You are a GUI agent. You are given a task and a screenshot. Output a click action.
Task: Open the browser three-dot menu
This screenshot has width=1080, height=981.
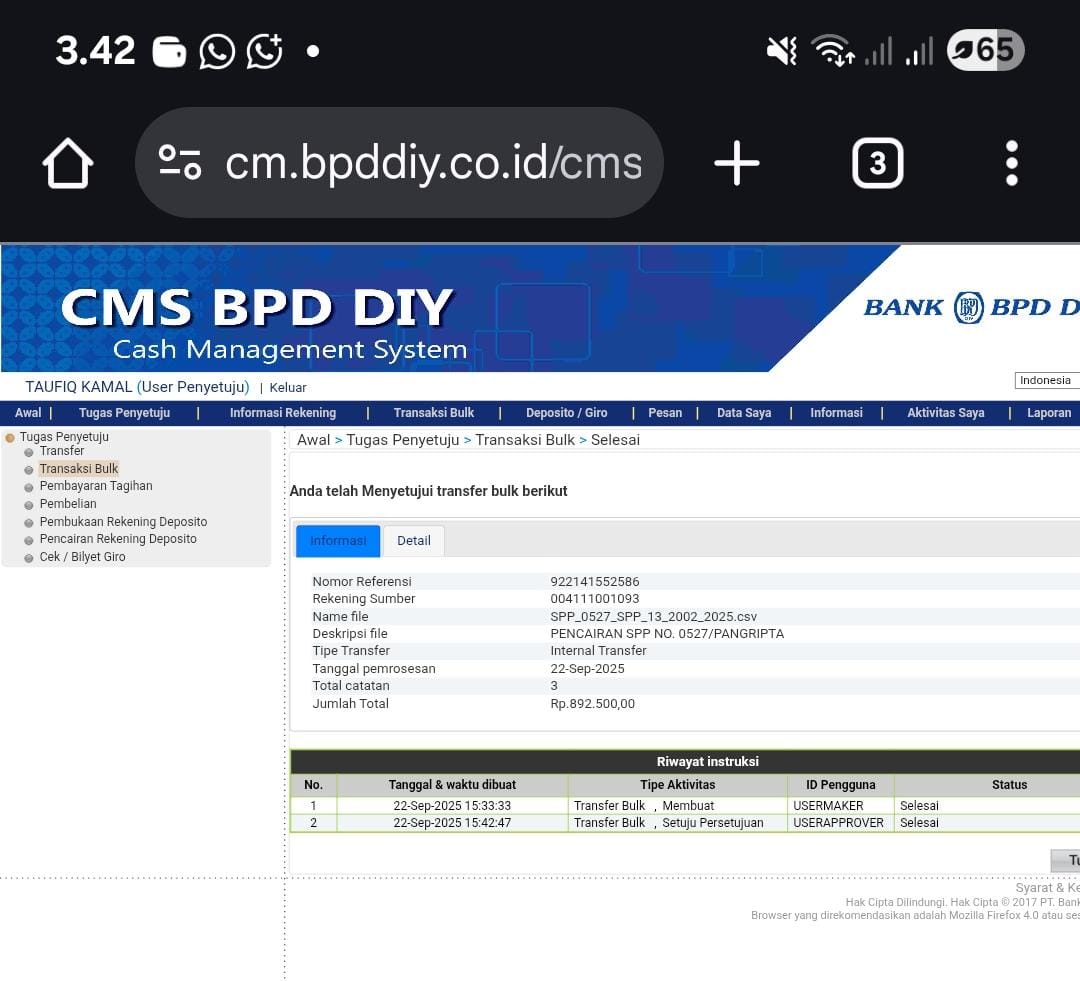[1011, 163]
